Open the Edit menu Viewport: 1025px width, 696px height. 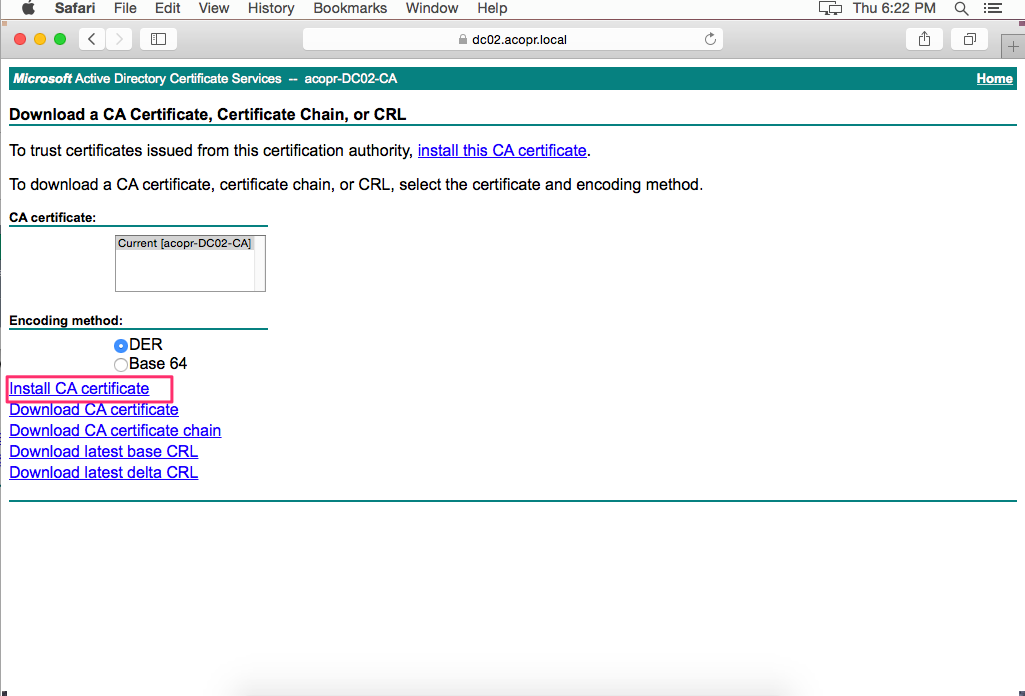point(167,8)
